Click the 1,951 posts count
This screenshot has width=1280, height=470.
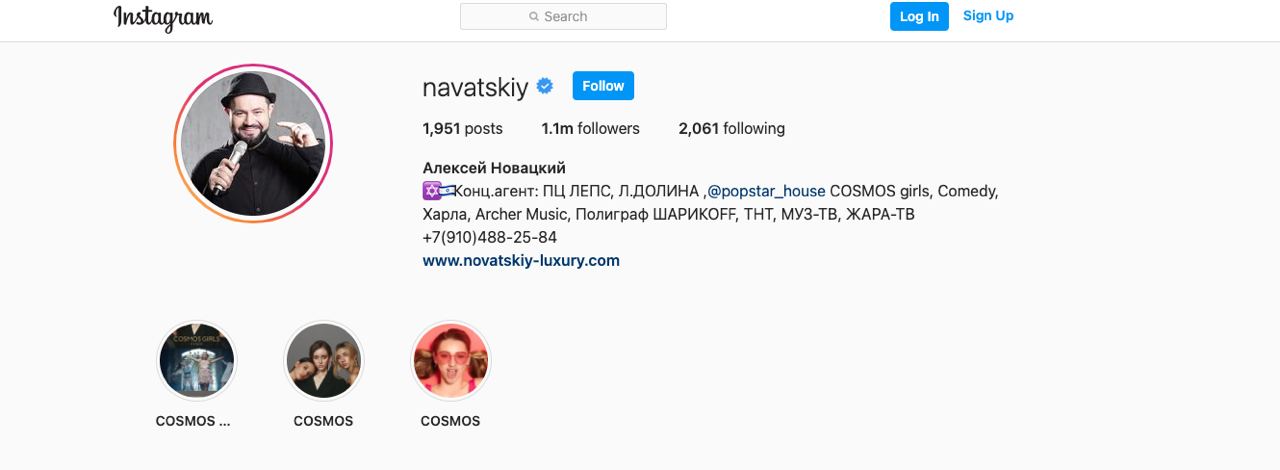[x=462, y=128]
